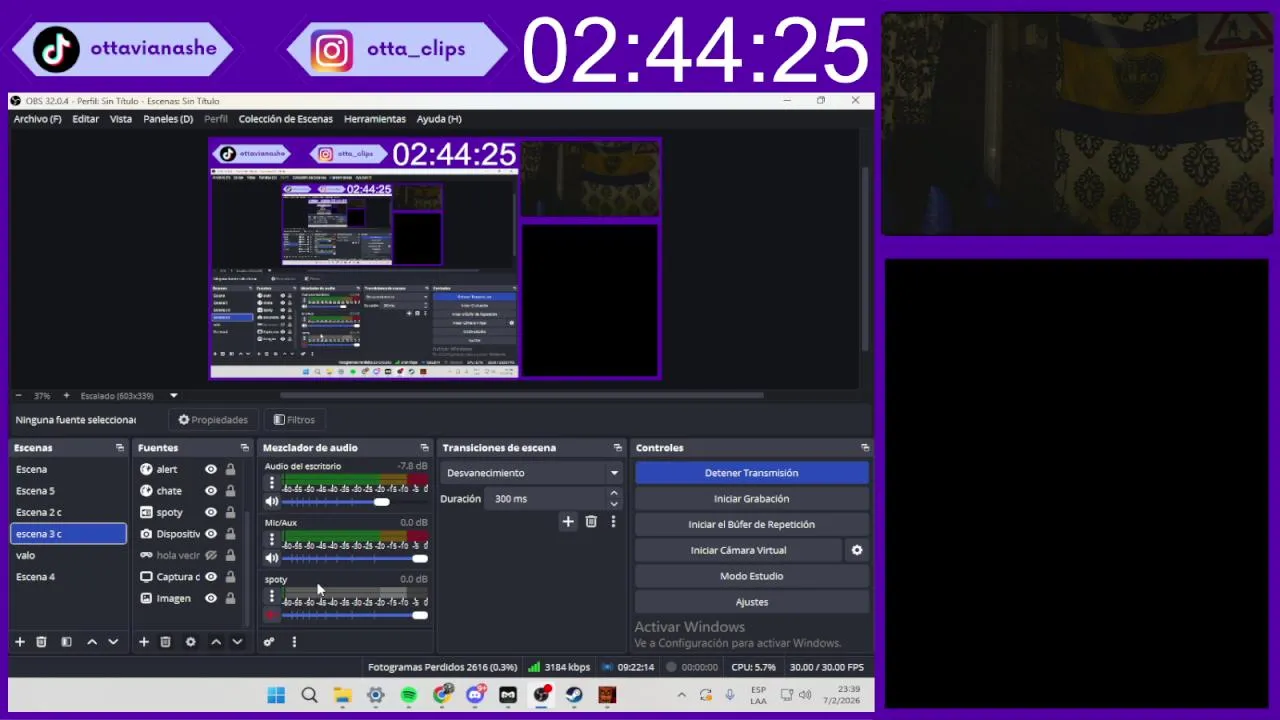The image size is (1280, 720).
Task: Open Mic/Aux options three-dots
Action: (x=271, y=539)
